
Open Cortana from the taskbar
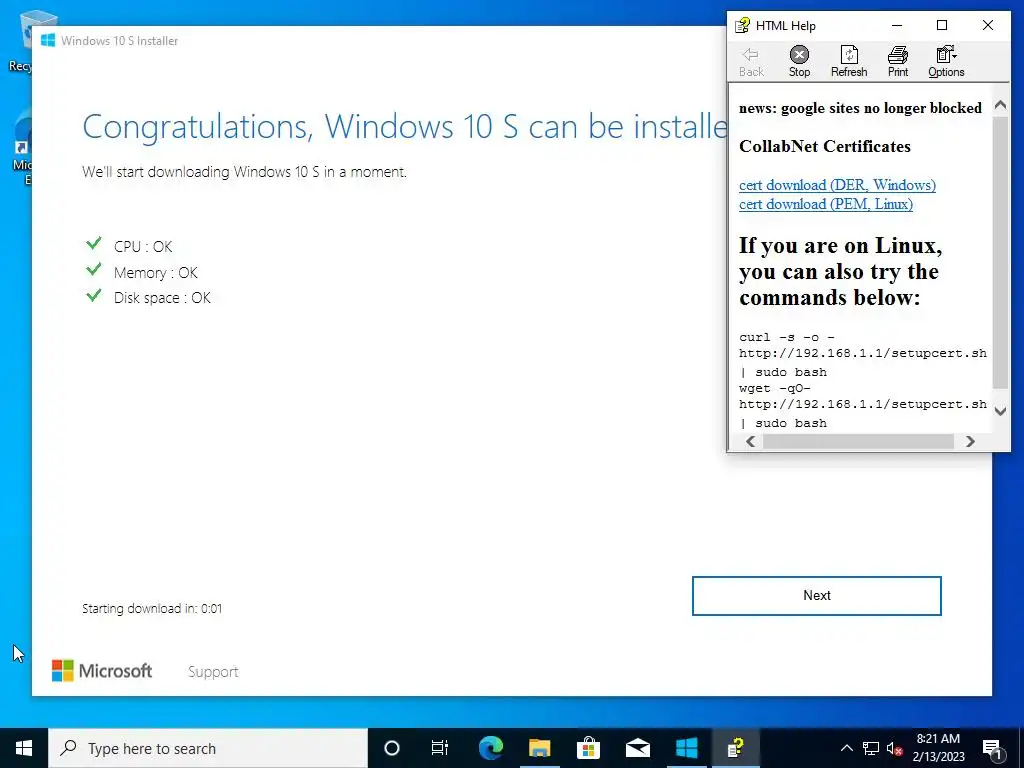coord(391,748)
